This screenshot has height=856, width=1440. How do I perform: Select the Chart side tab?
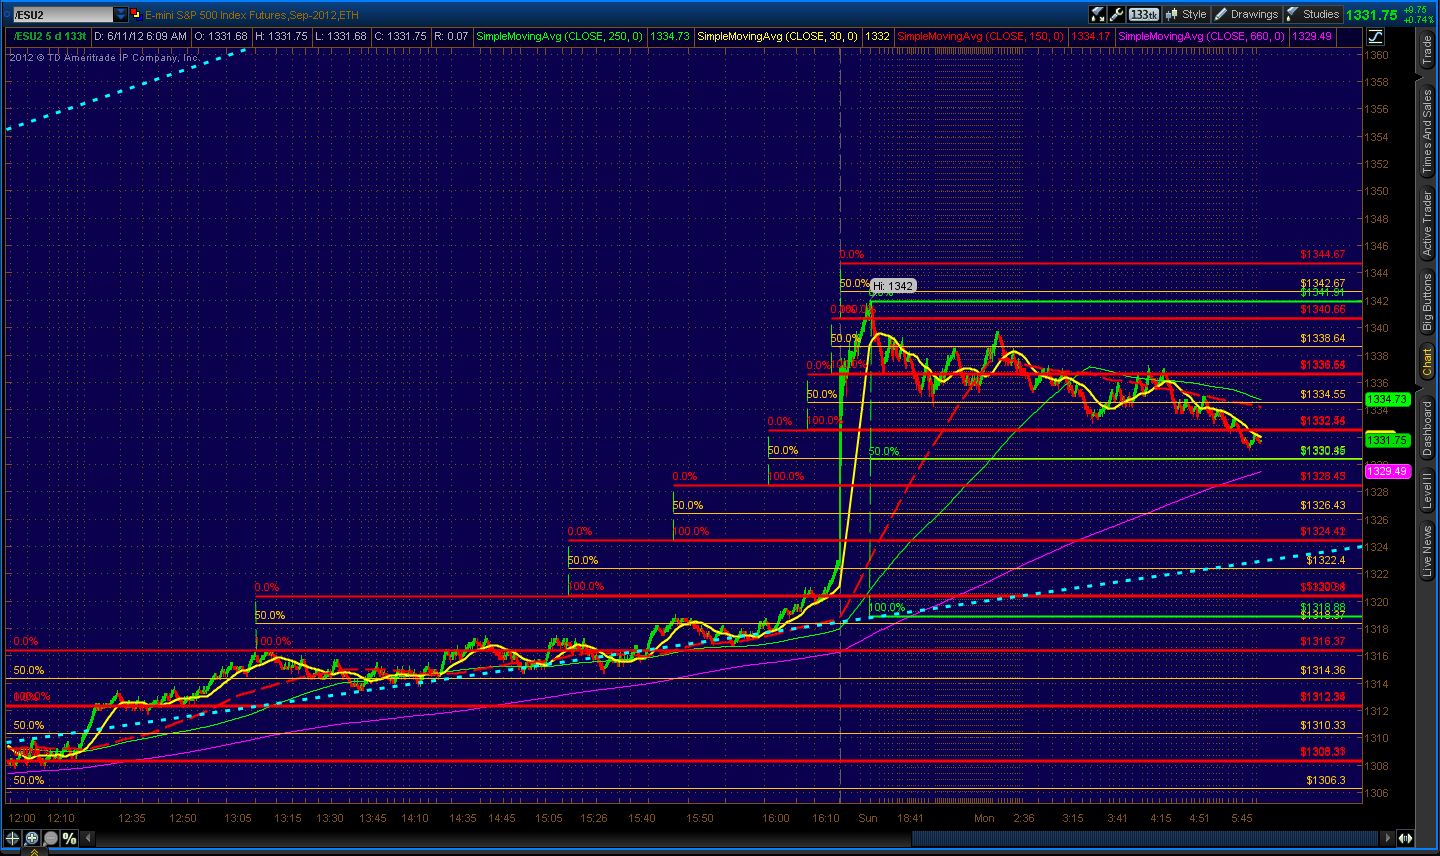coord(1428,362)
